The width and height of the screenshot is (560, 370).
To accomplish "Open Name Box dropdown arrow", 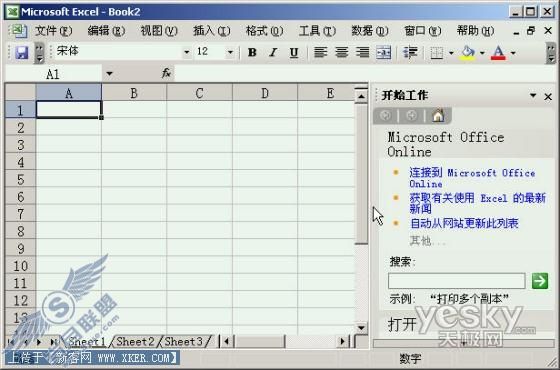I will coord(109,74).
